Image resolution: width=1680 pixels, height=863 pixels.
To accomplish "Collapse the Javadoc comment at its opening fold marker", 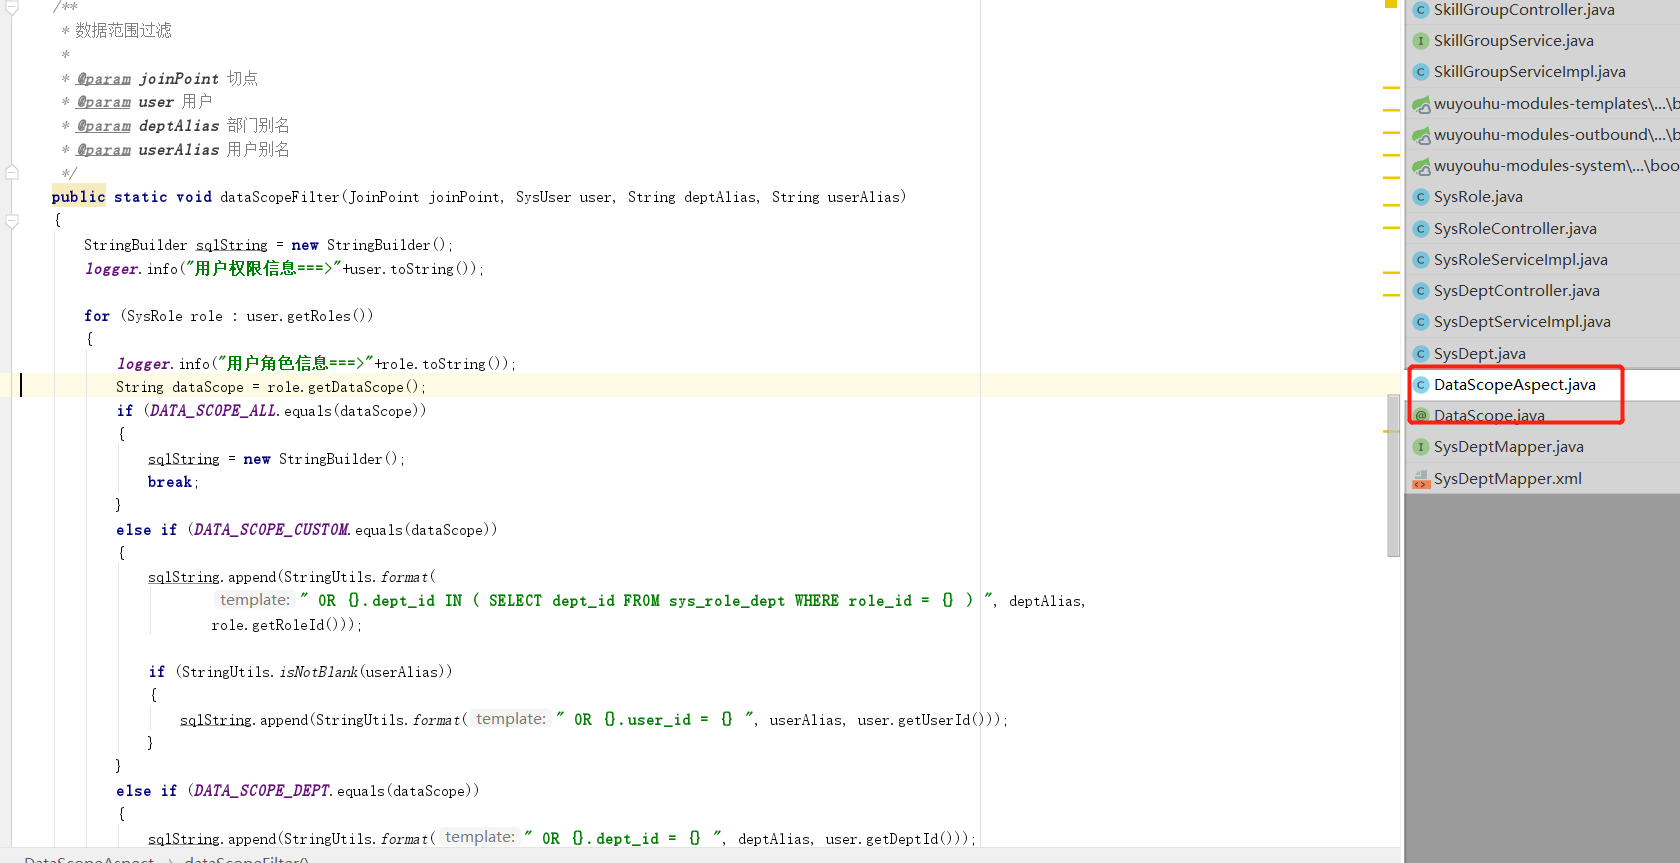I will click(12, 8).
